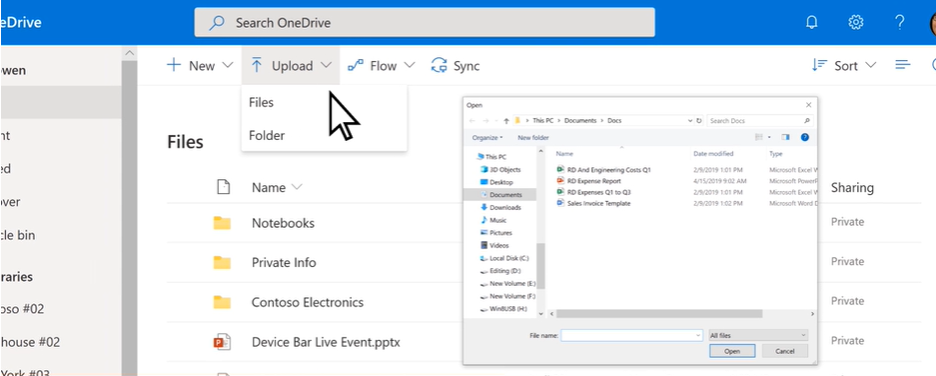936x376 pixels.
Task: Open the notifications bell in OneDrive header
Action: [x=811, y=23]
